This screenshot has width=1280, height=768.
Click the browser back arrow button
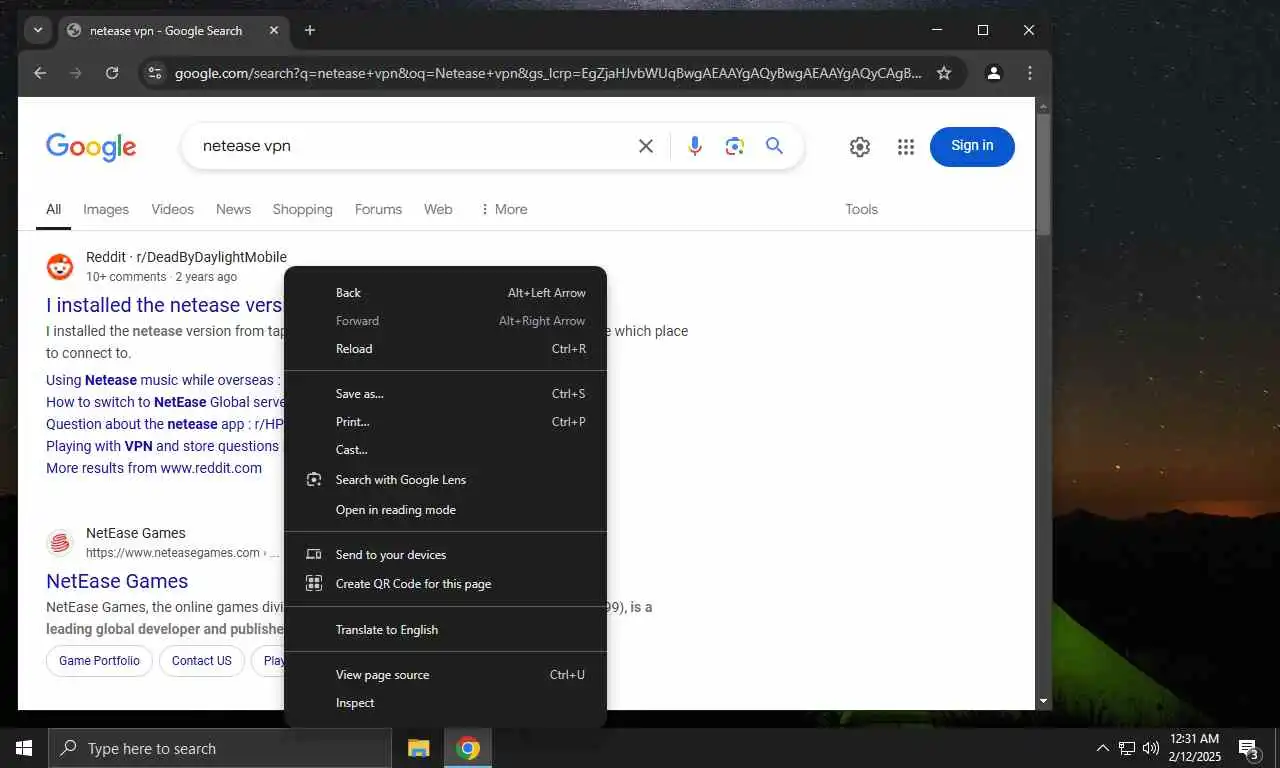(40, 73)
